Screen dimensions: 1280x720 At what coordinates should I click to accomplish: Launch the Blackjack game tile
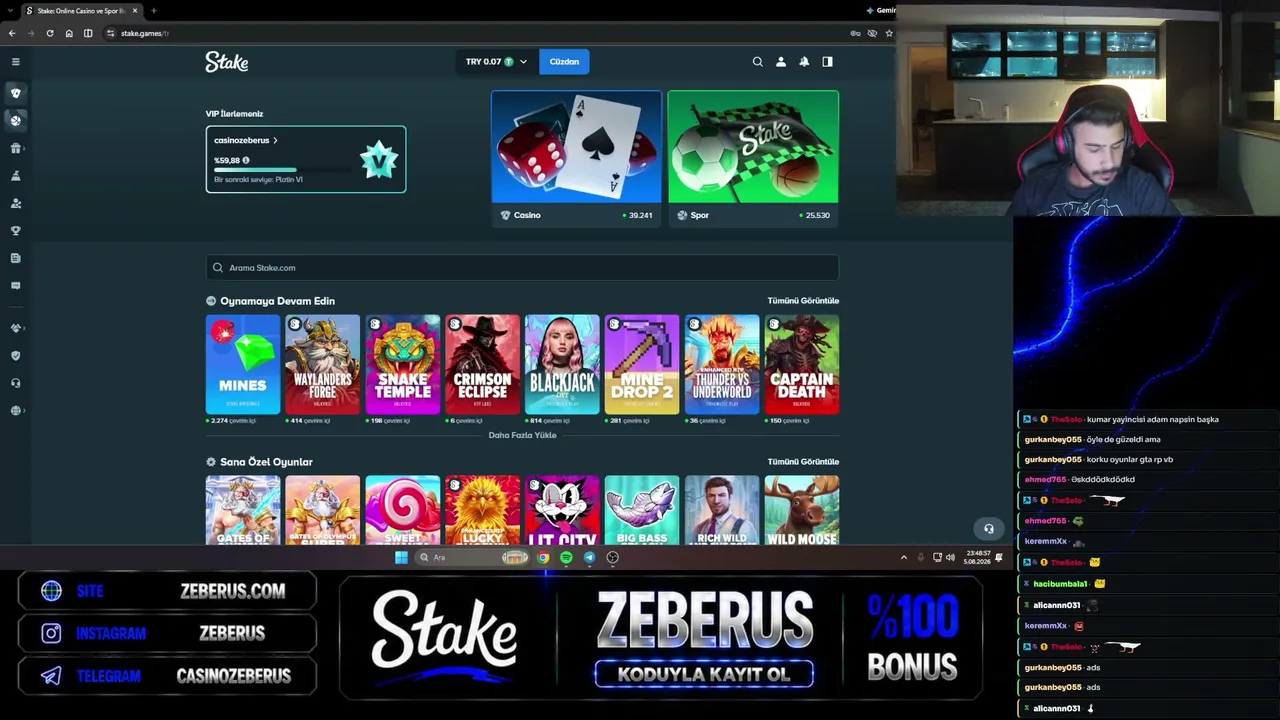click(562, 364)
